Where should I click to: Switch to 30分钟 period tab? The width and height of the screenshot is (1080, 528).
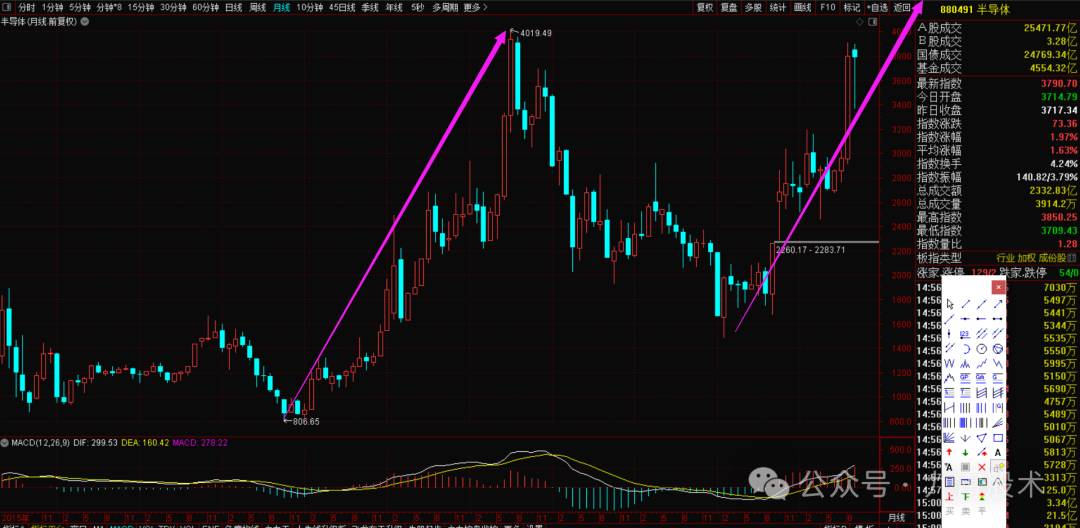tap(173, 7)
